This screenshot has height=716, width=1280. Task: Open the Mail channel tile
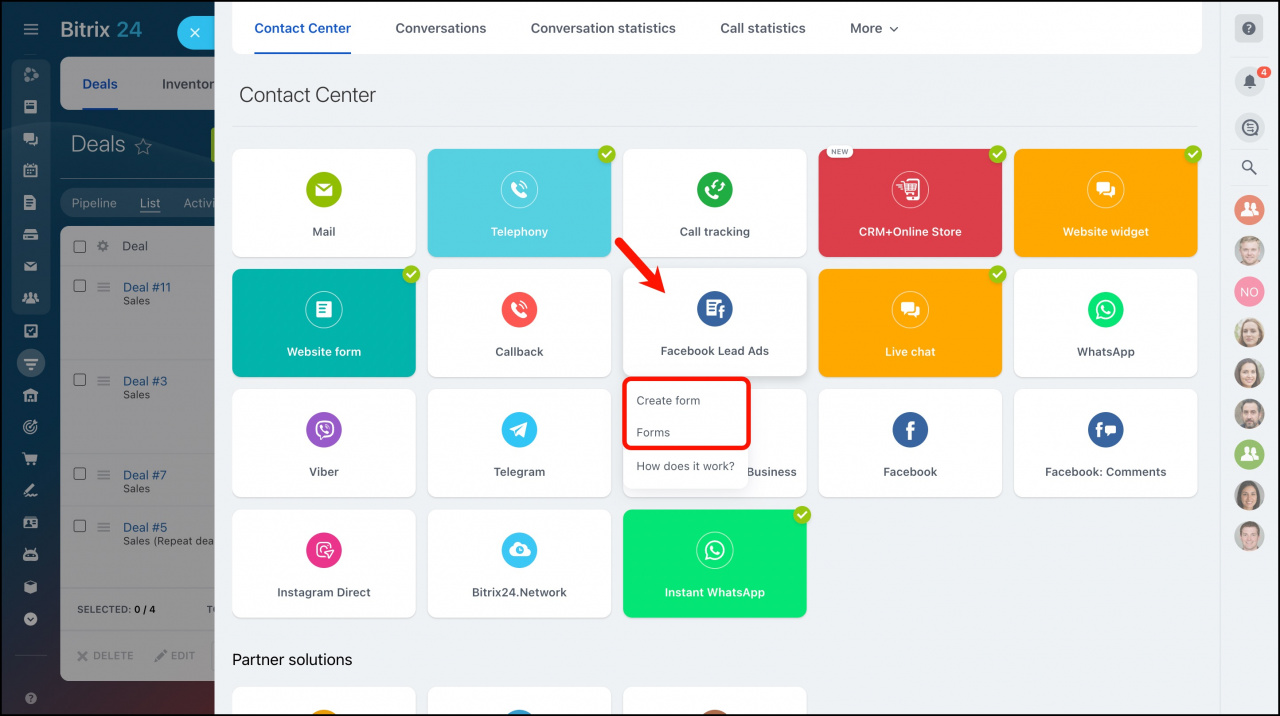tap(324, 203)
